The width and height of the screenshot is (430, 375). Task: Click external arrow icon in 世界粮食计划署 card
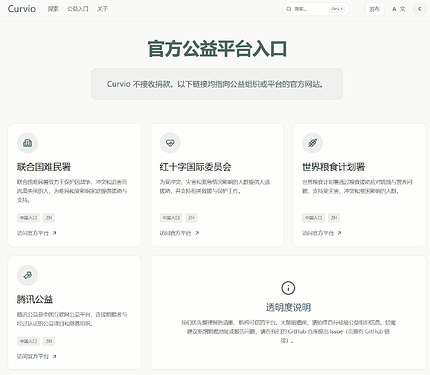pos(339,233)
